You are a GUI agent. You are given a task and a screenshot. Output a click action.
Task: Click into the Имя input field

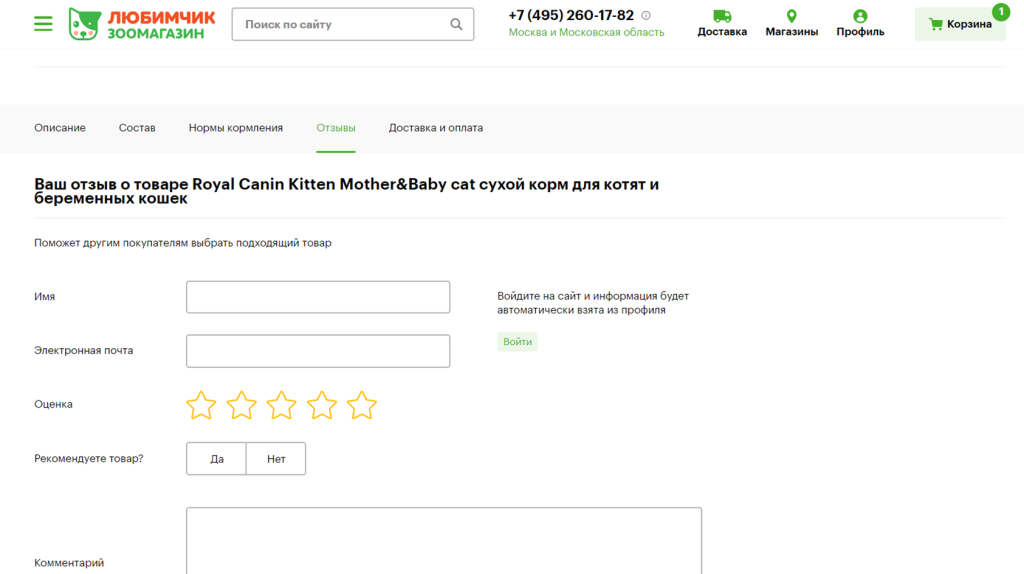(318, 297)
